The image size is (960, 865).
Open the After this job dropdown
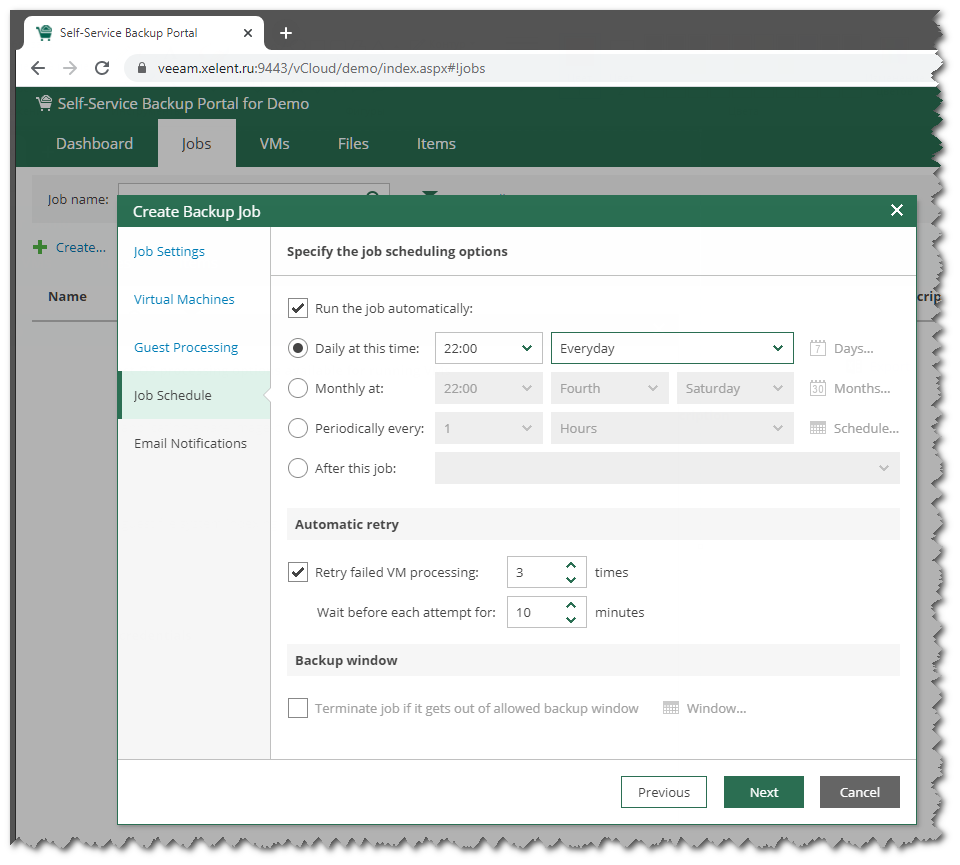point(667,468)
